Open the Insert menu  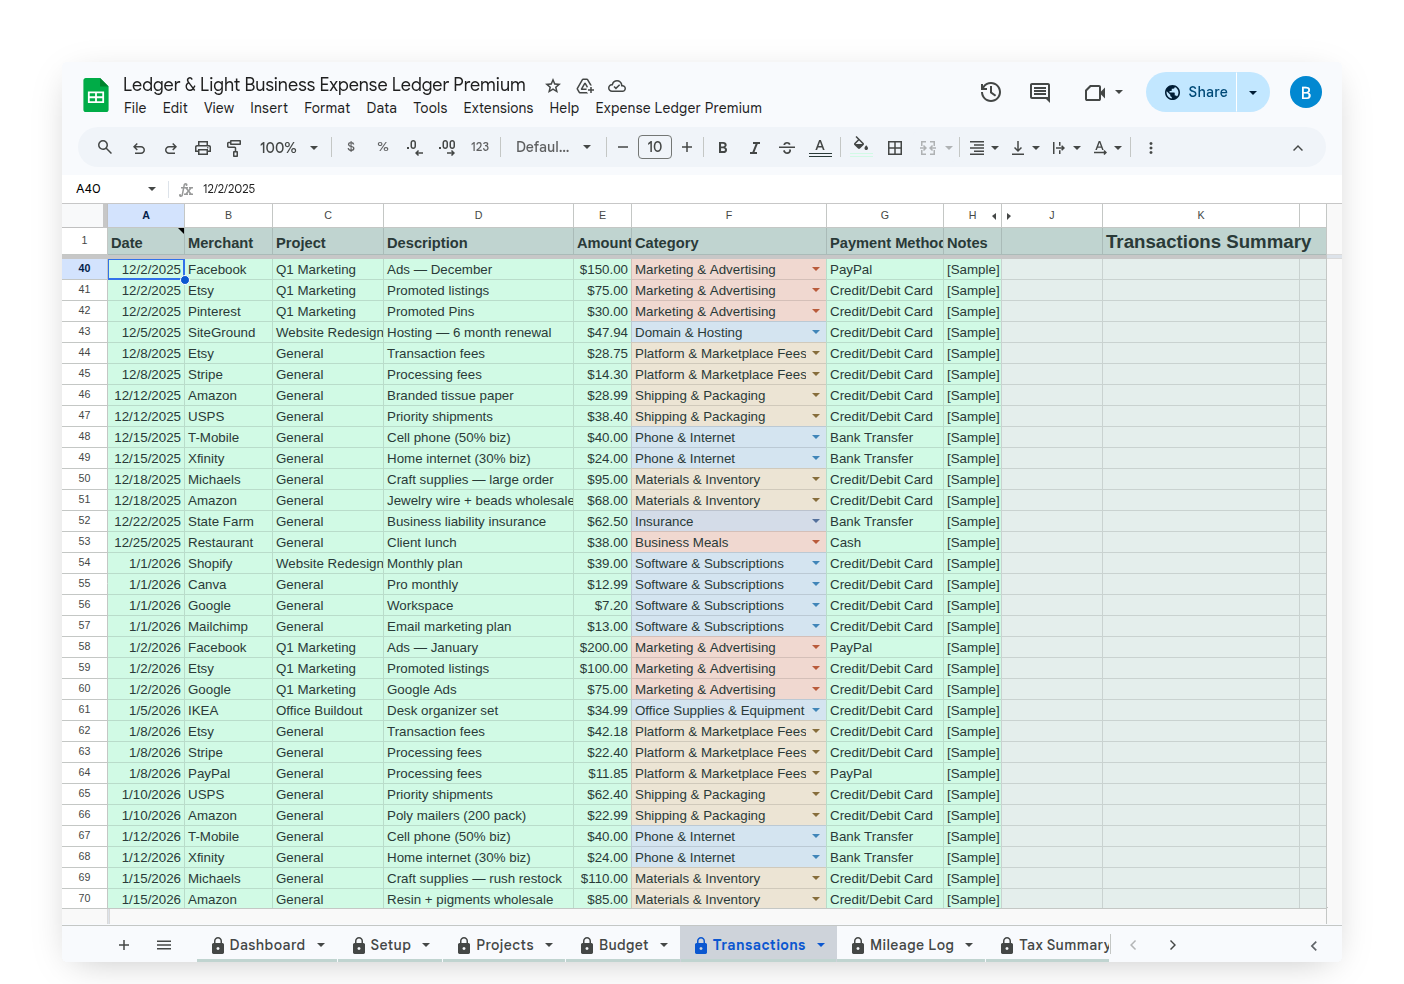tap(269, 108)
